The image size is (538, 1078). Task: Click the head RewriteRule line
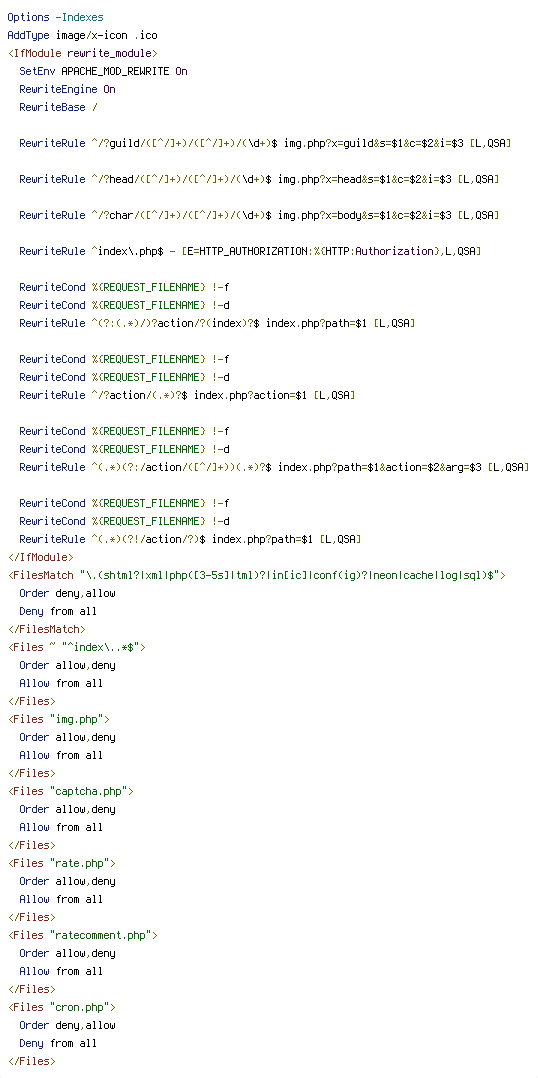coord(259,179)
